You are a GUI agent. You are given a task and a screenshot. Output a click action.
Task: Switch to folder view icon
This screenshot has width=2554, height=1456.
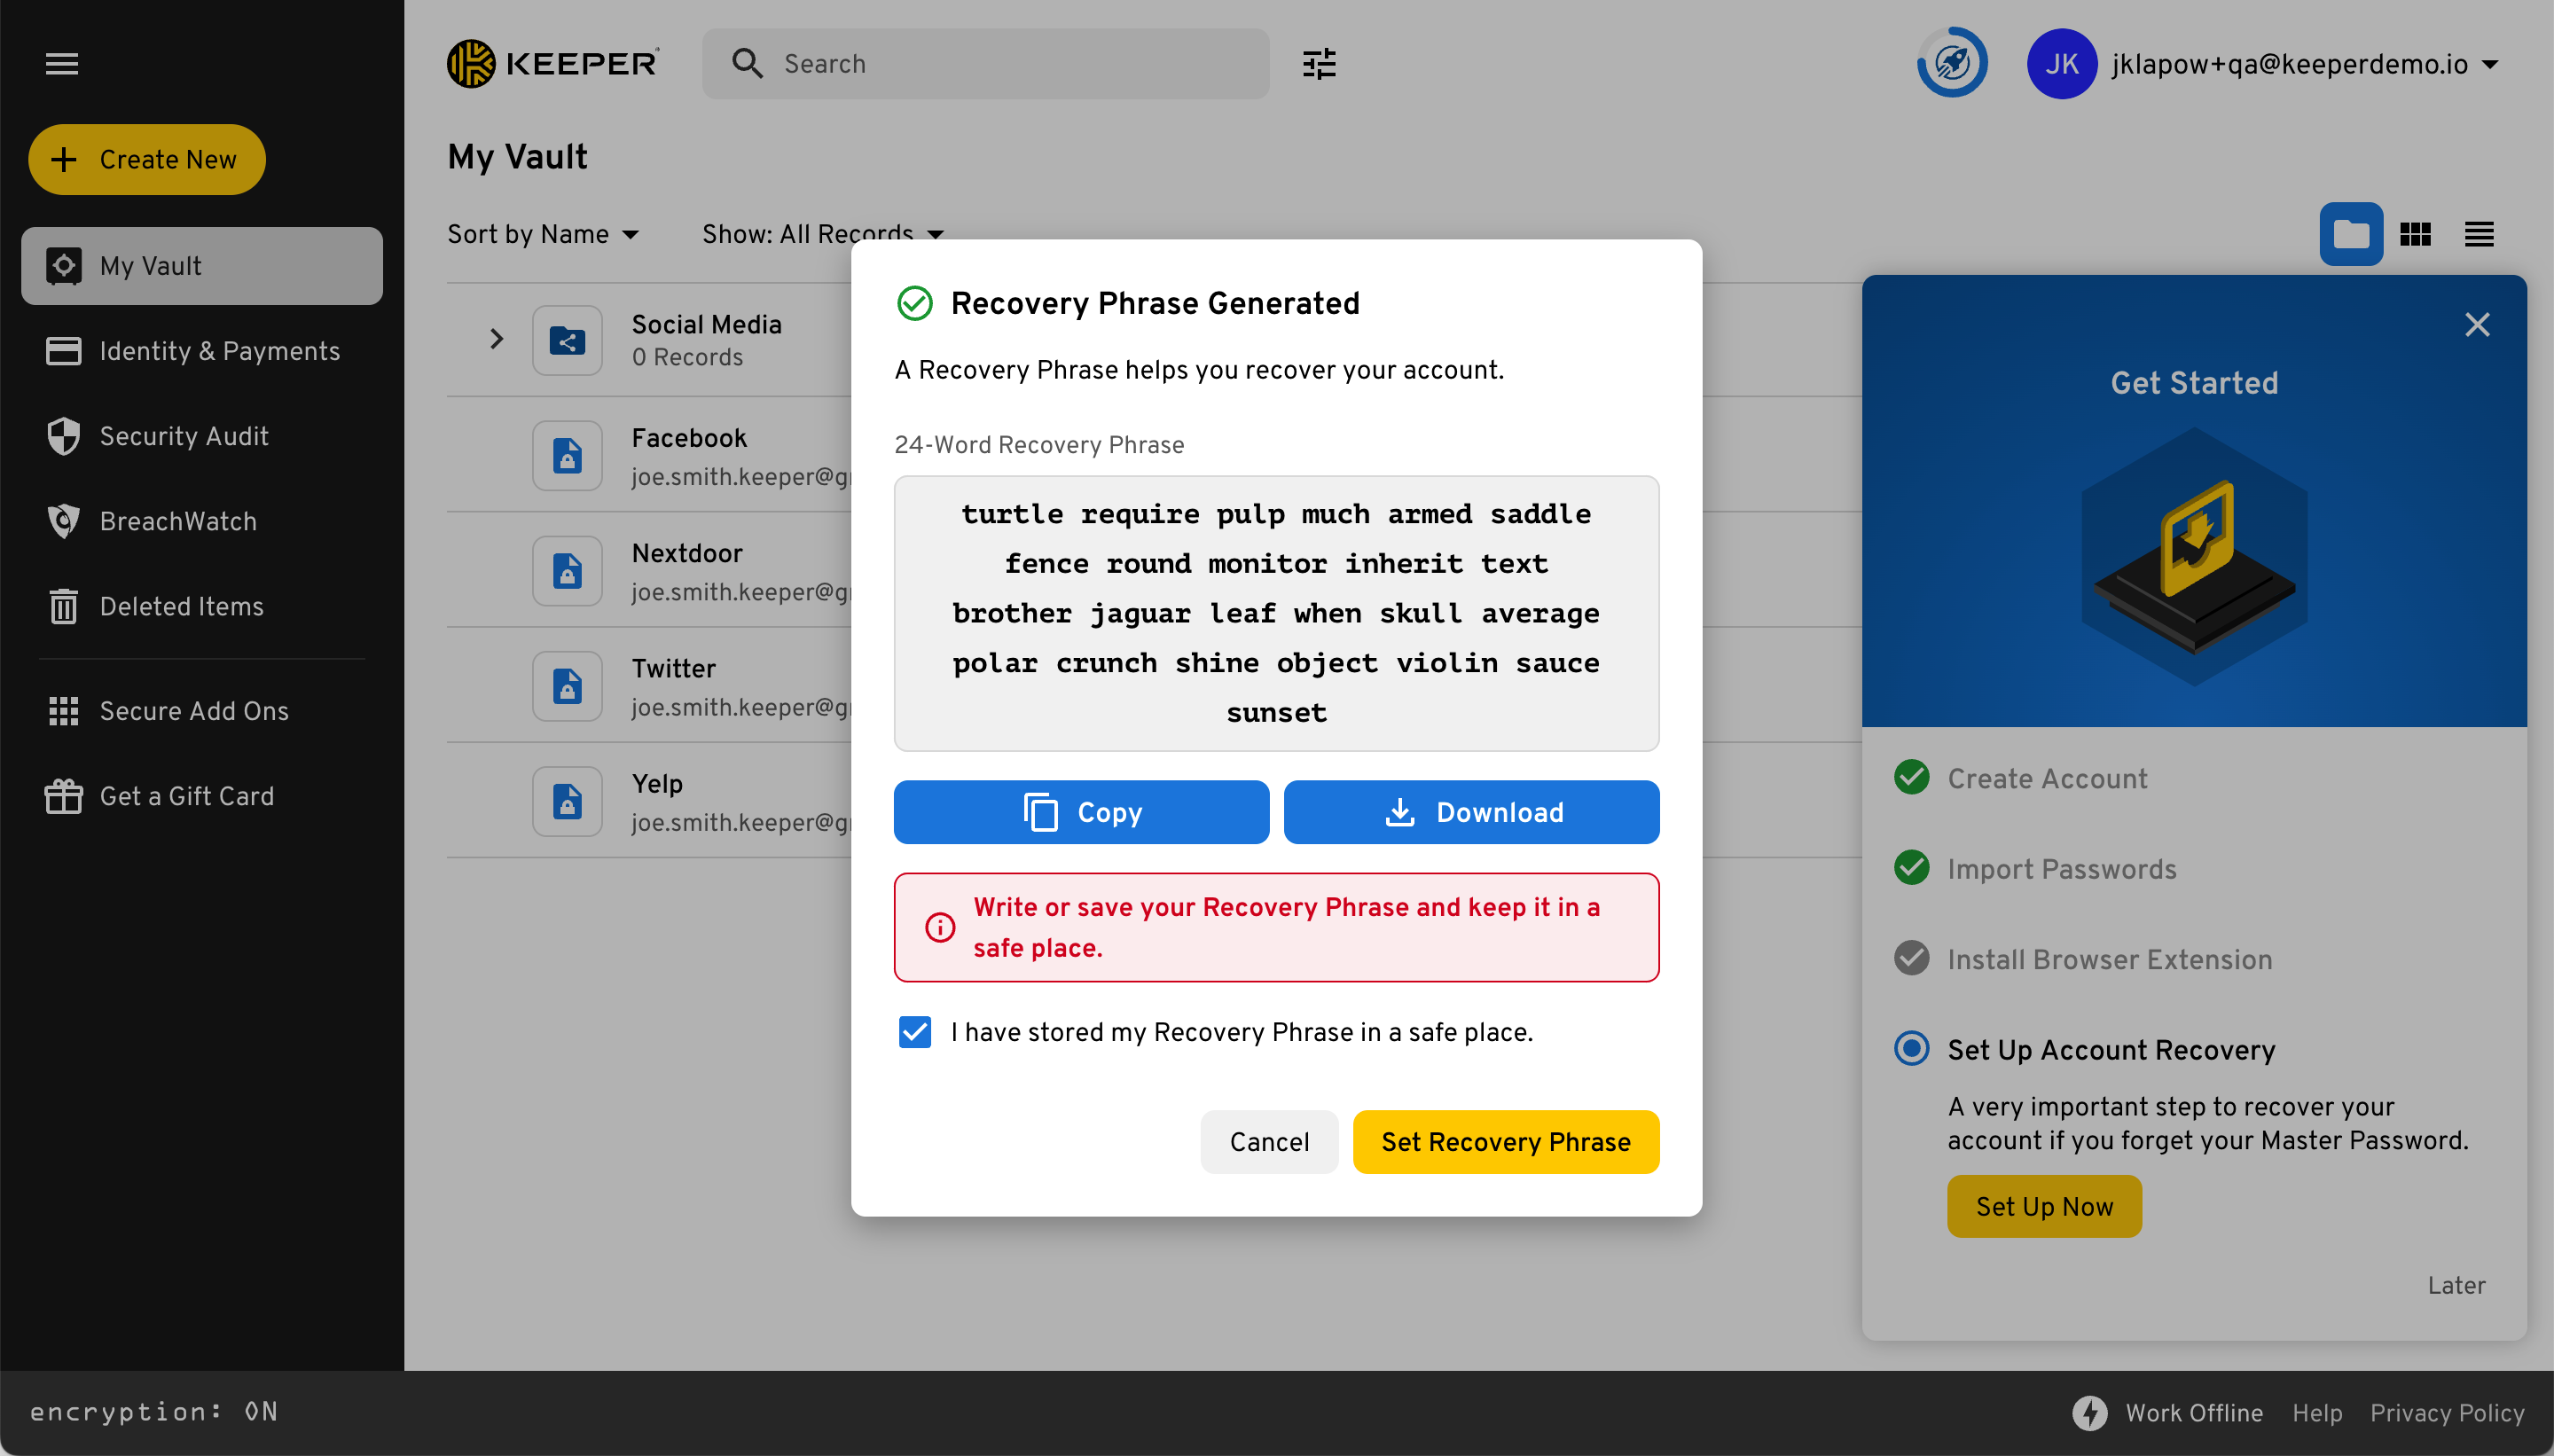[2350, 235]
